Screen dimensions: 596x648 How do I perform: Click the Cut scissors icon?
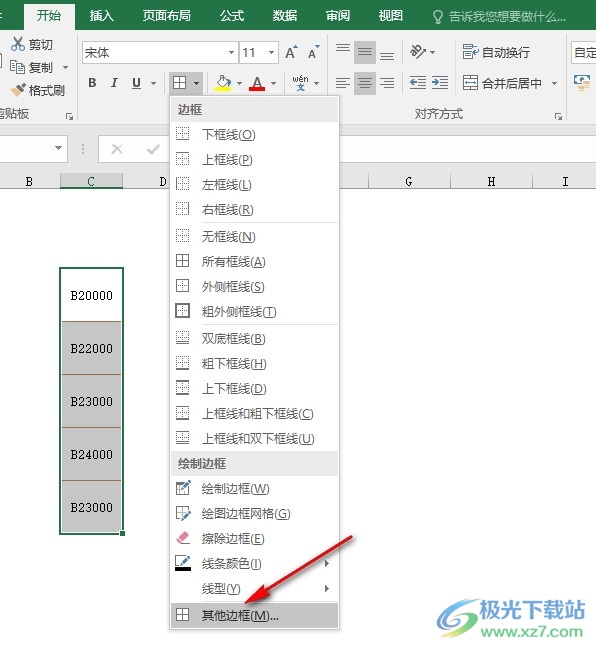(x=18, y=44)
